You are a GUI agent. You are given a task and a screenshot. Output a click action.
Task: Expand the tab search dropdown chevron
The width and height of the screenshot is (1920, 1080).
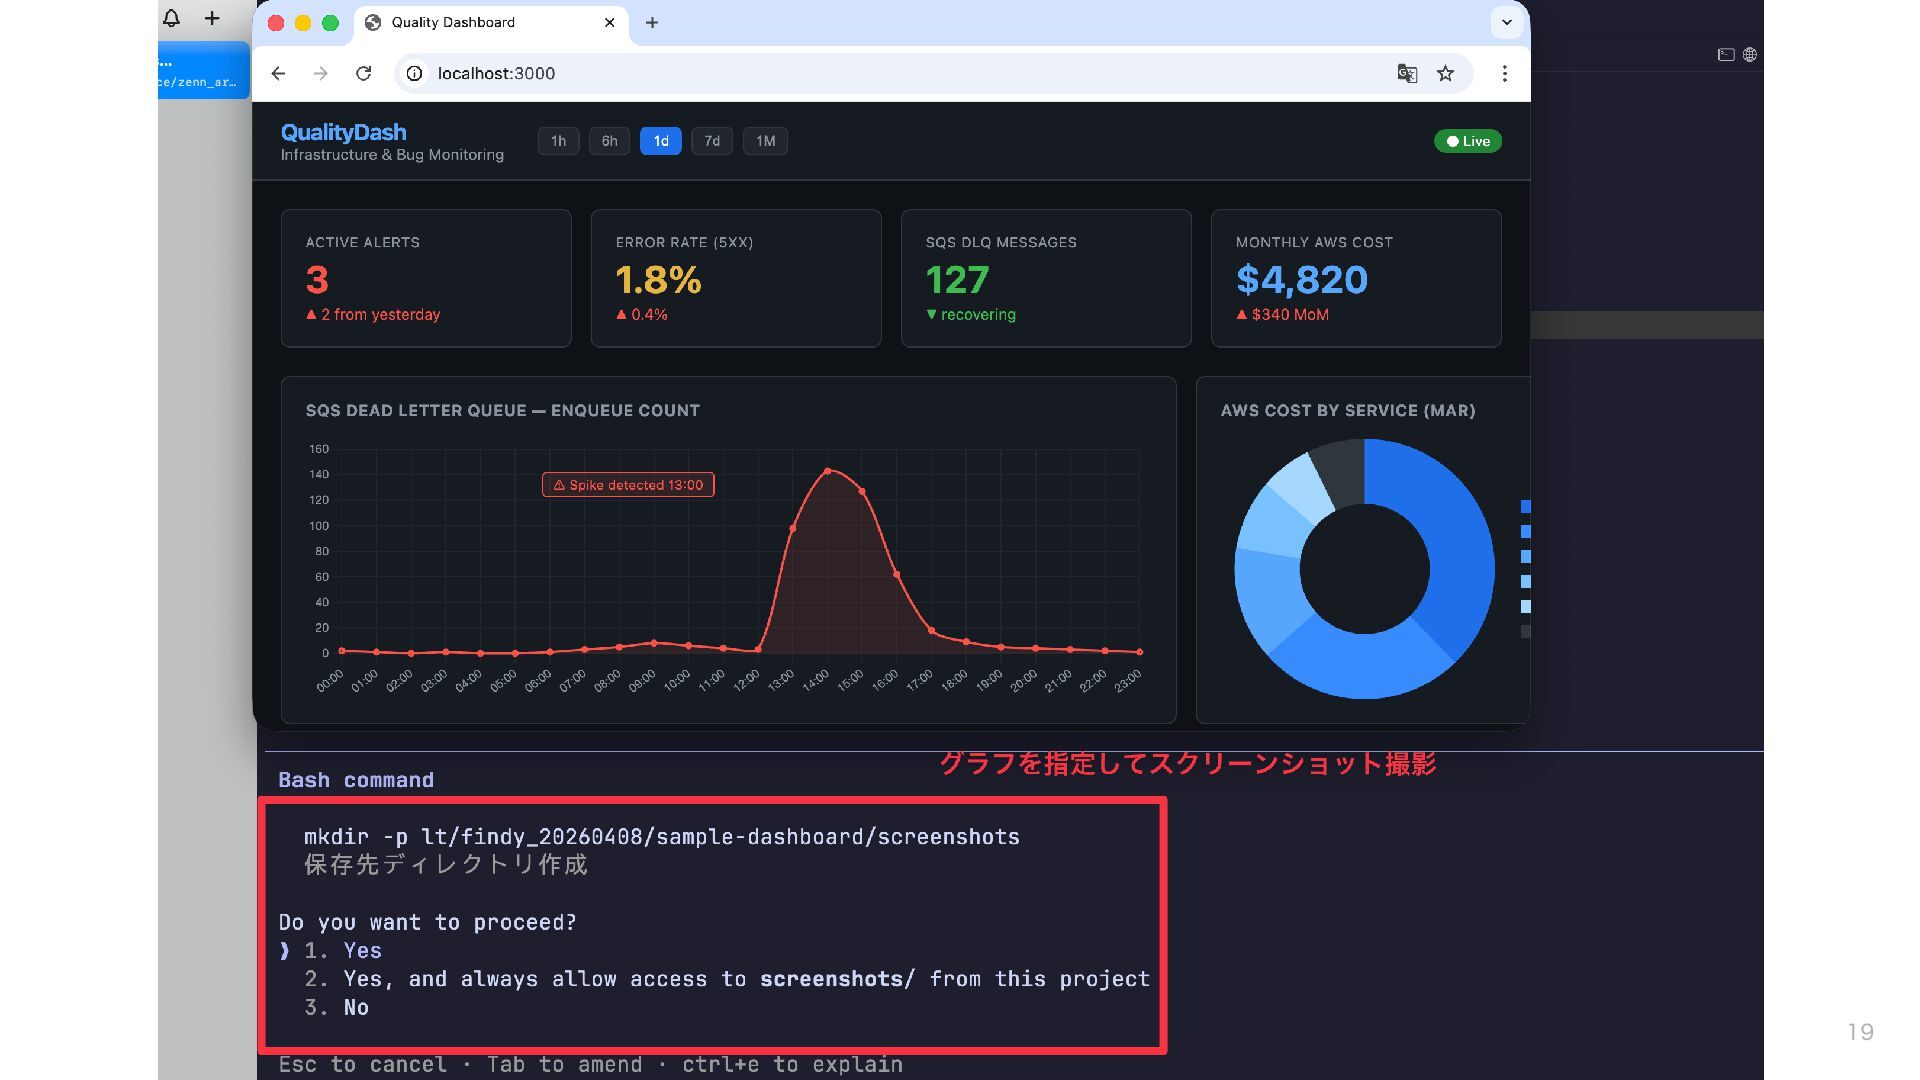[1506, 22]
